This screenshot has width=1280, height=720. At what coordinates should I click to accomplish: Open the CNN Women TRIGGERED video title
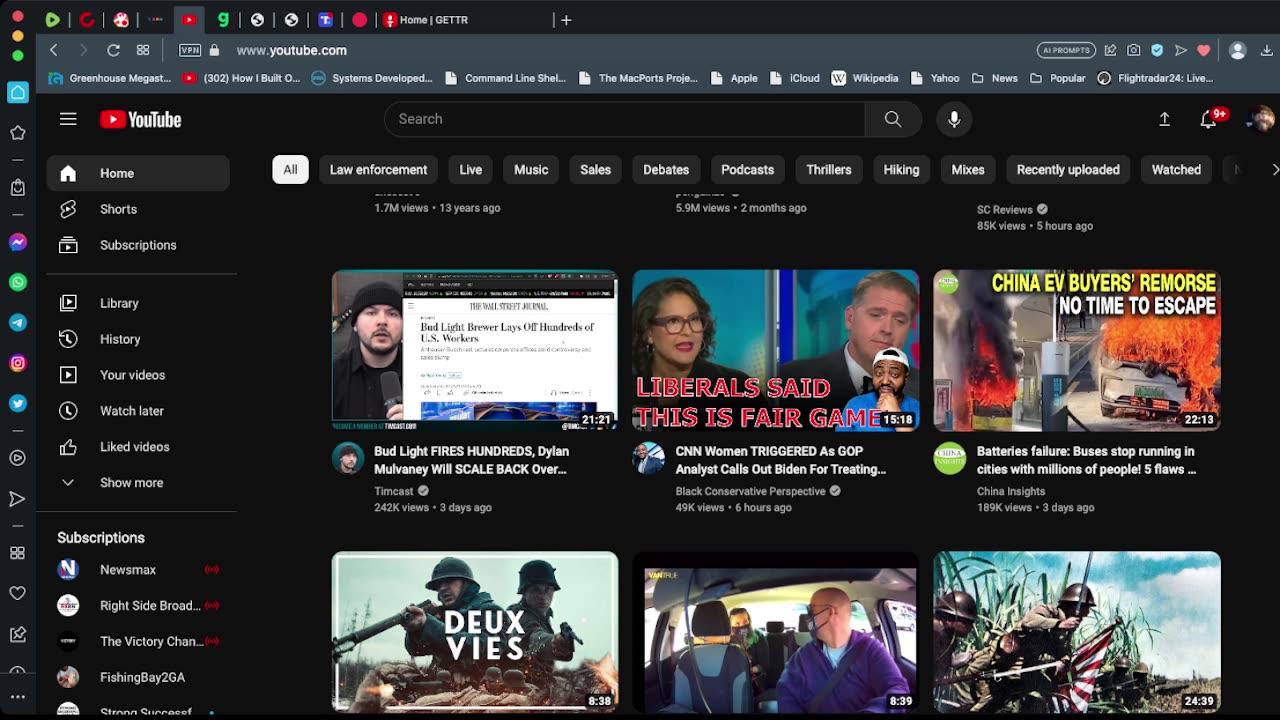pos(781,460)
